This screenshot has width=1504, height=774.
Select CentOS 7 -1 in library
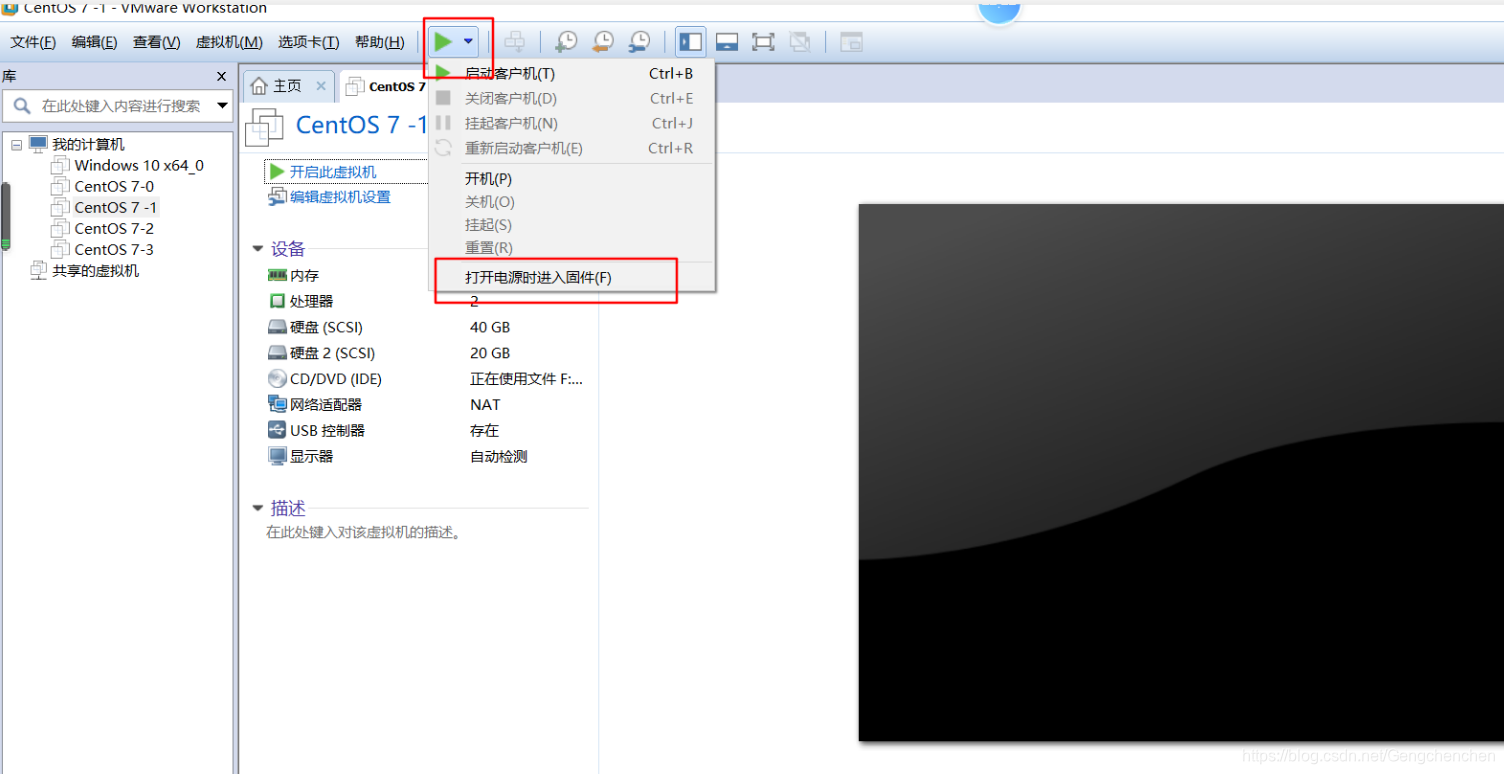(115, 207)
